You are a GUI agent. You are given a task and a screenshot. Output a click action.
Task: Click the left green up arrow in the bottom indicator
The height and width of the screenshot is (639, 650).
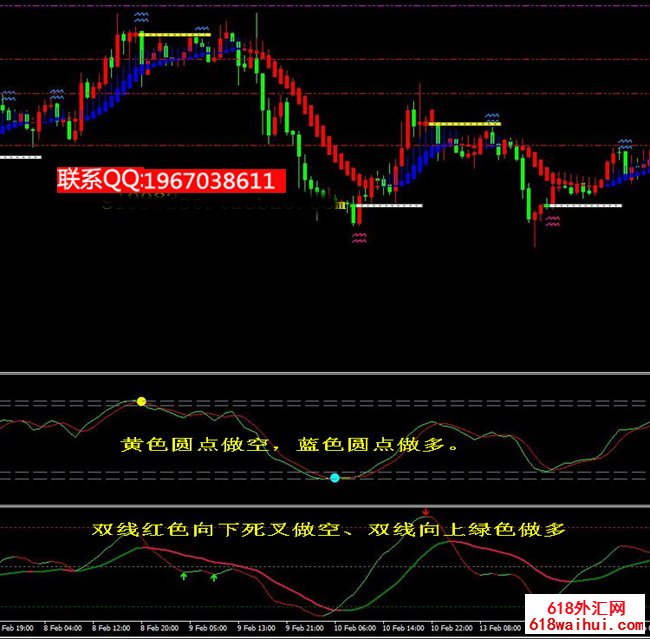[182, 576]
